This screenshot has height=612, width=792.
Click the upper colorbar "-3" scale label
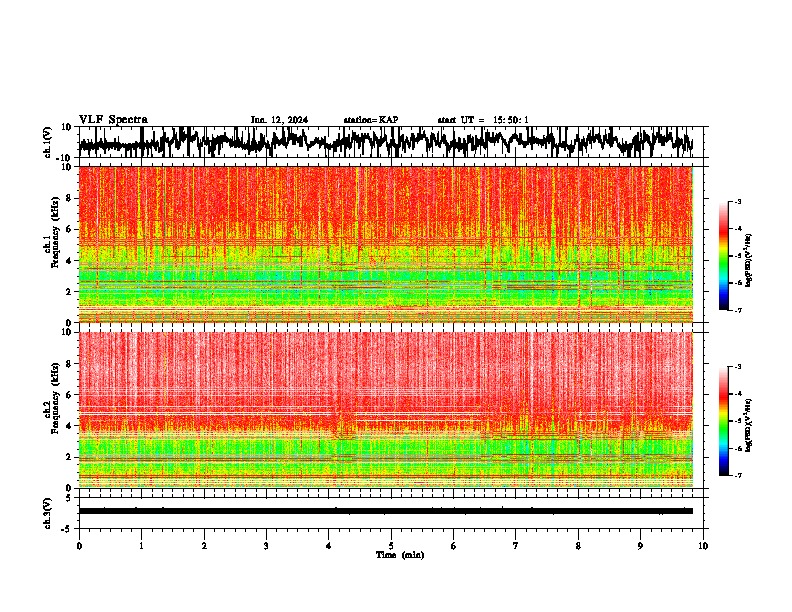[x=737, y=201]
